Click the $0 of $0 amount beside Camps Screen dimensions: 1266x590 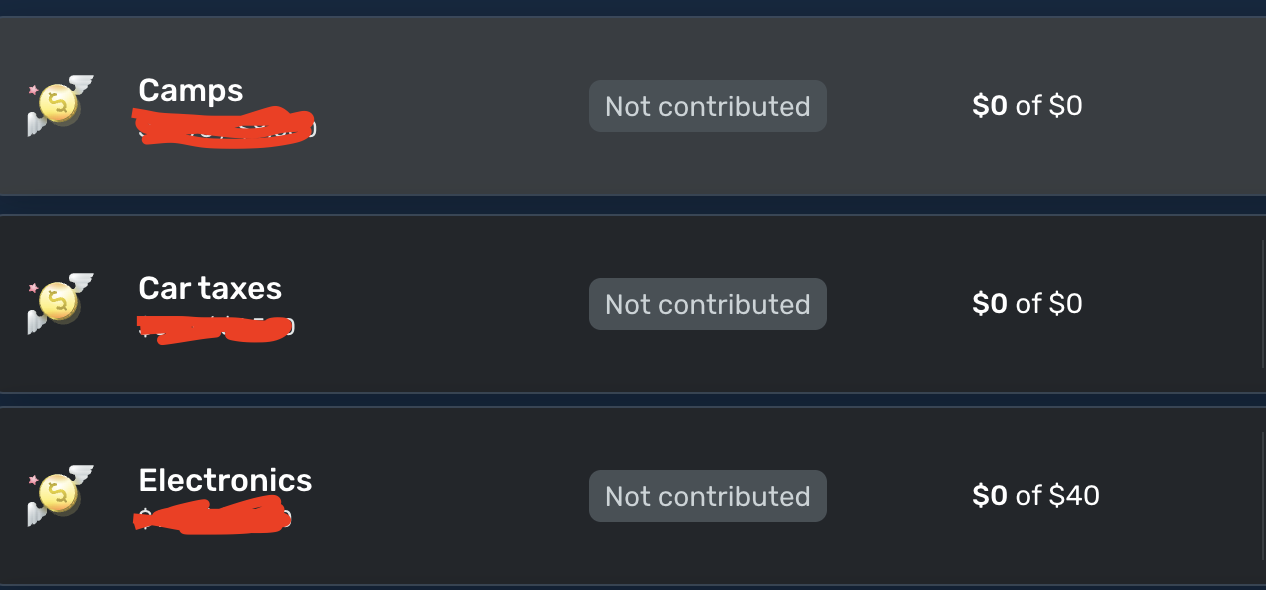(1027, 105)
